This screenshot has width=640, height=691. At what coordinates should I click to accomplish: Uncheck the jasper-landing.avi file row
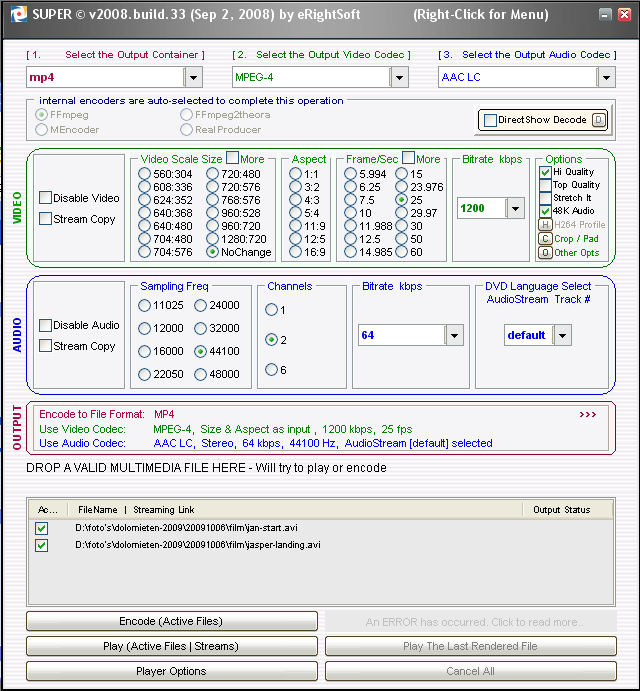pyautogui.click(x=42, y=545)
